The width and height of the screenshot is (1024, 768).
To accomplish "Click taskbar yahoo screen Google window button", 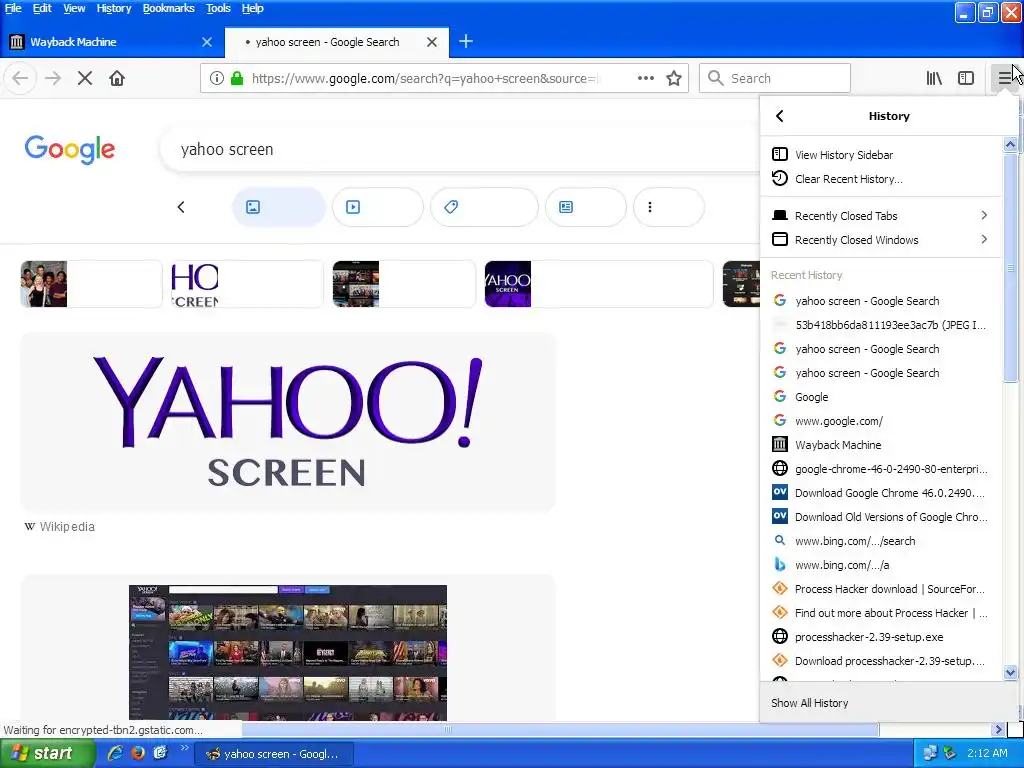I will 274,754.
